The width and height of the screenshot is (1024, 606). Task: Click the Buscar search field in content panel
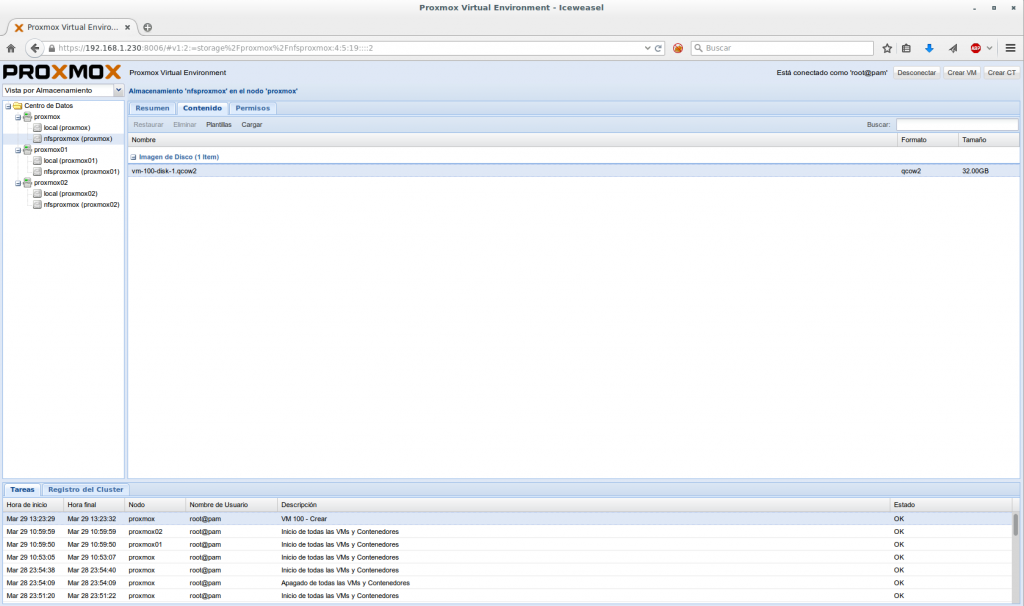[957, 125]
